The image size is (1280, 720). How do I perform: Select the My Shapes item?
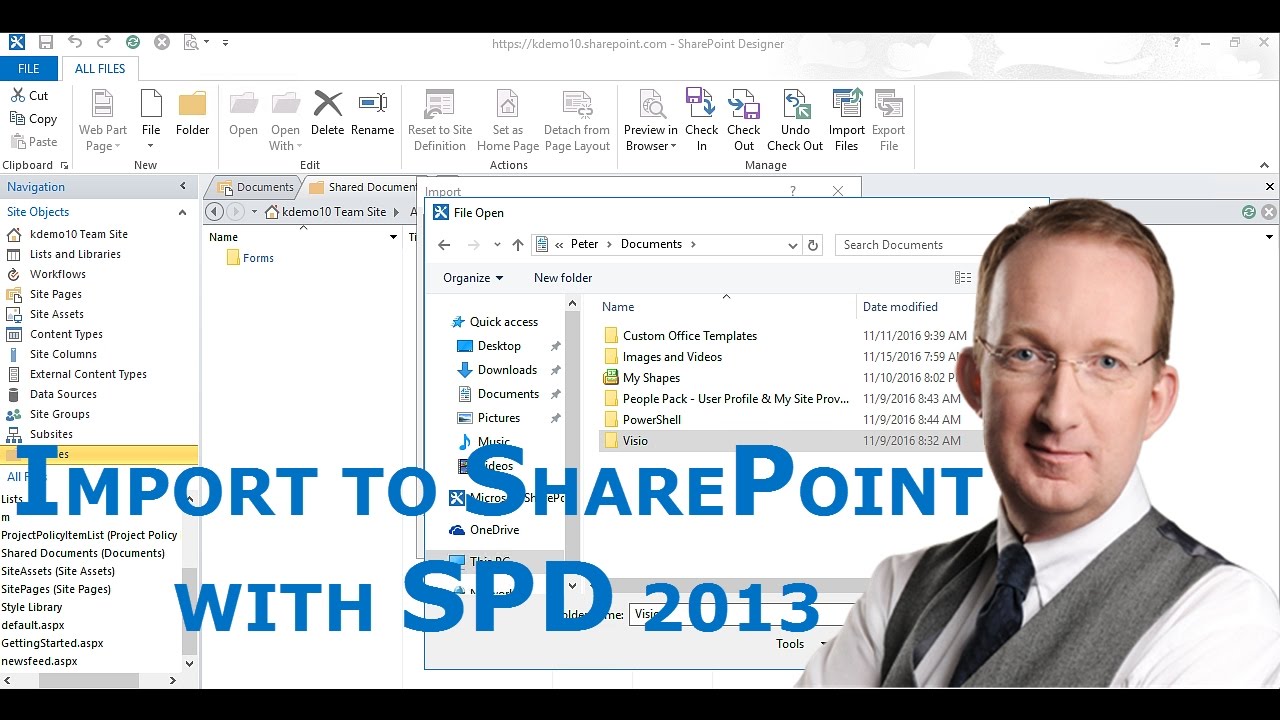[x=651, y=378]
